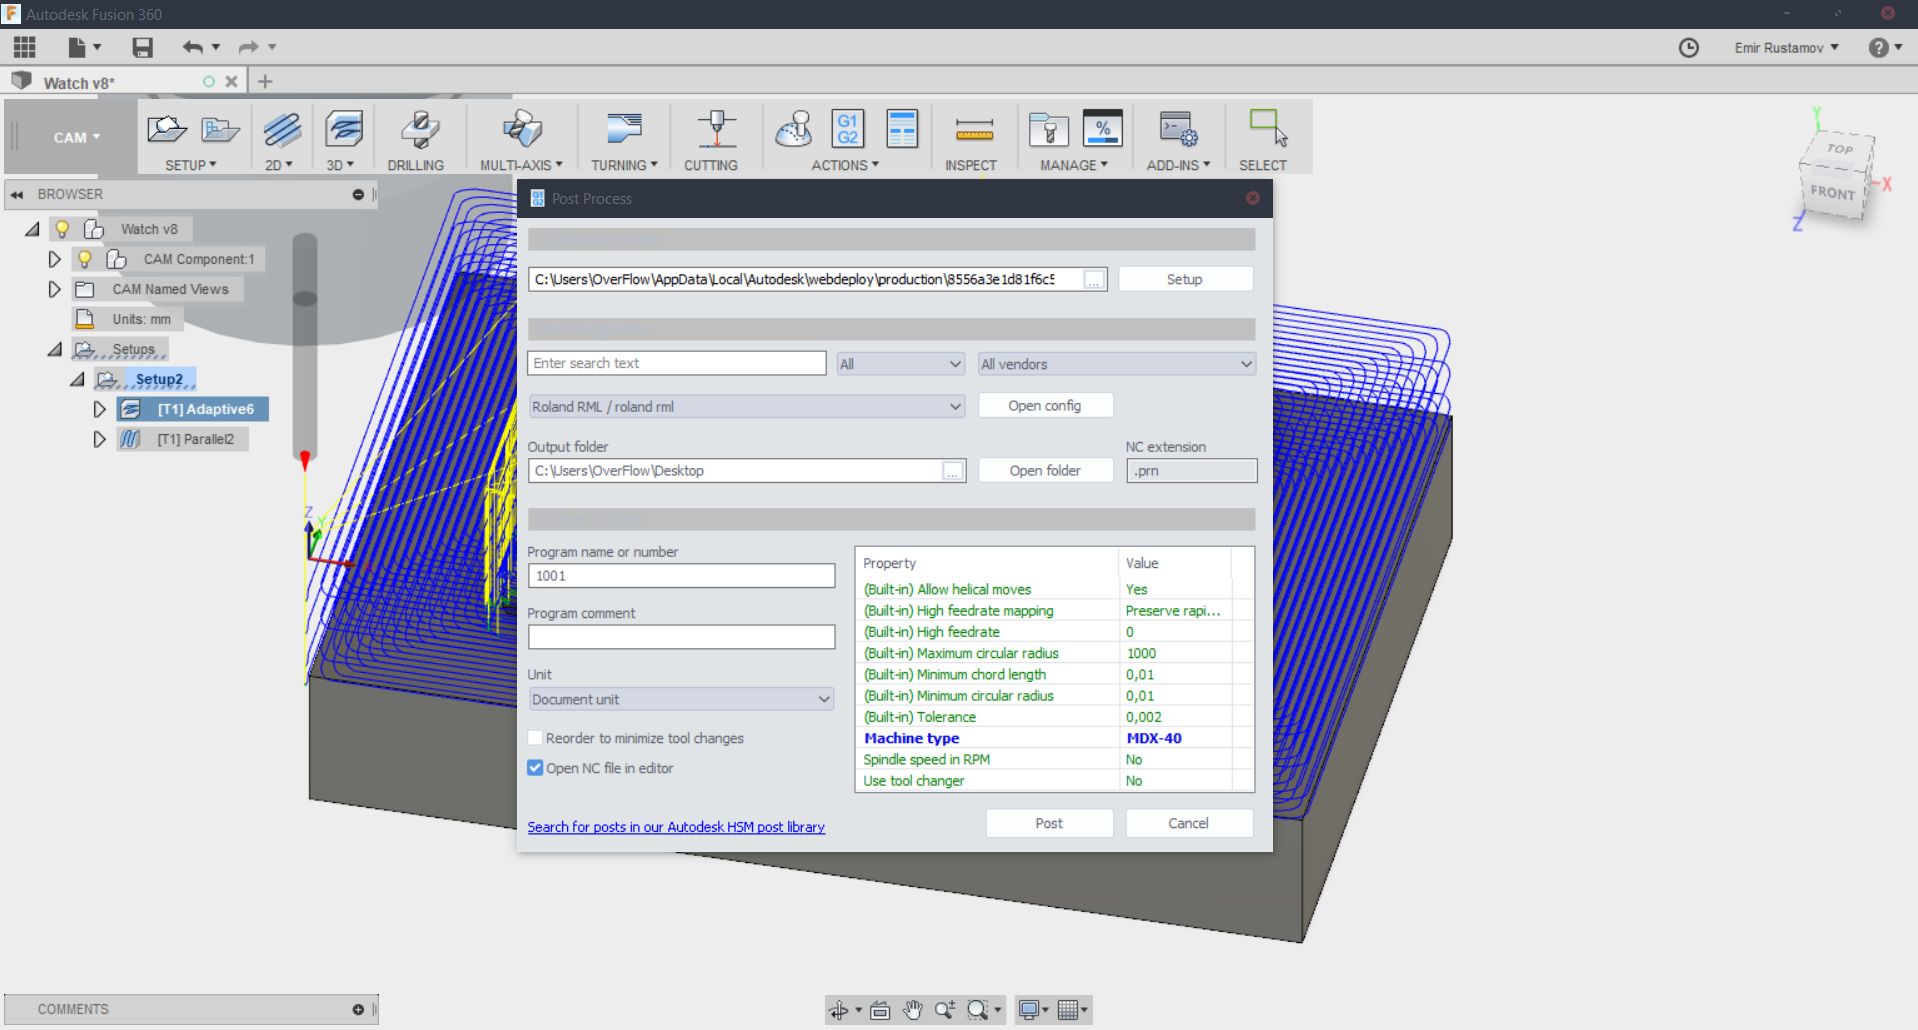Activate the Select cursor tool
Screen dimensions: 1918x1030
pyautogui.click(x=1268, y=130)
